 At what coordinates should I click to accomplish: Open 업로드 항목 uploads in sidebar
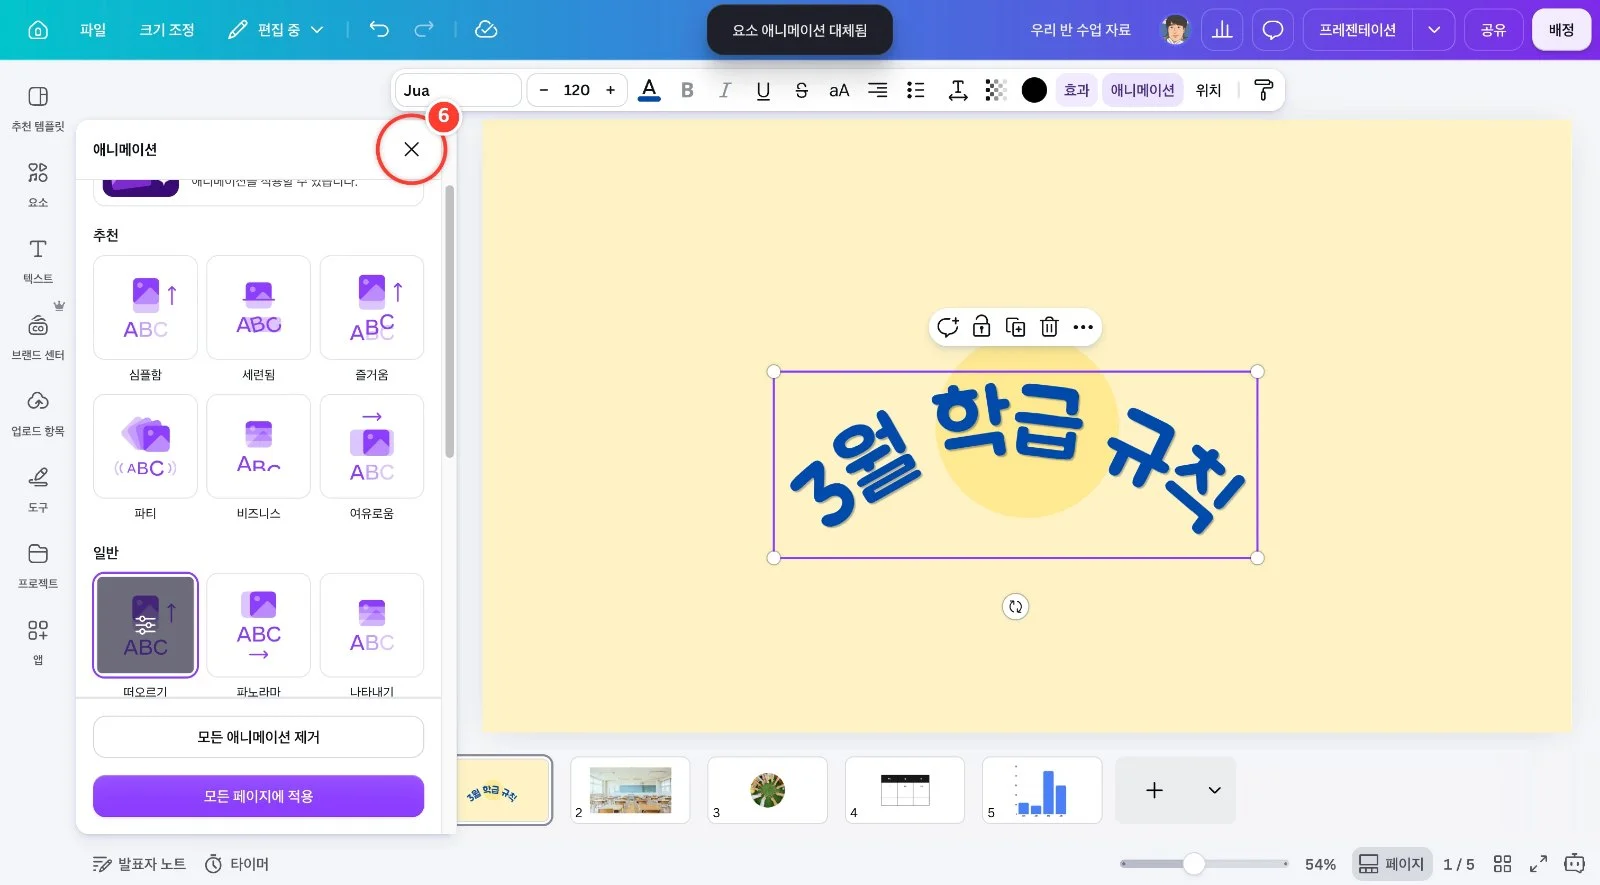(38, 413)
